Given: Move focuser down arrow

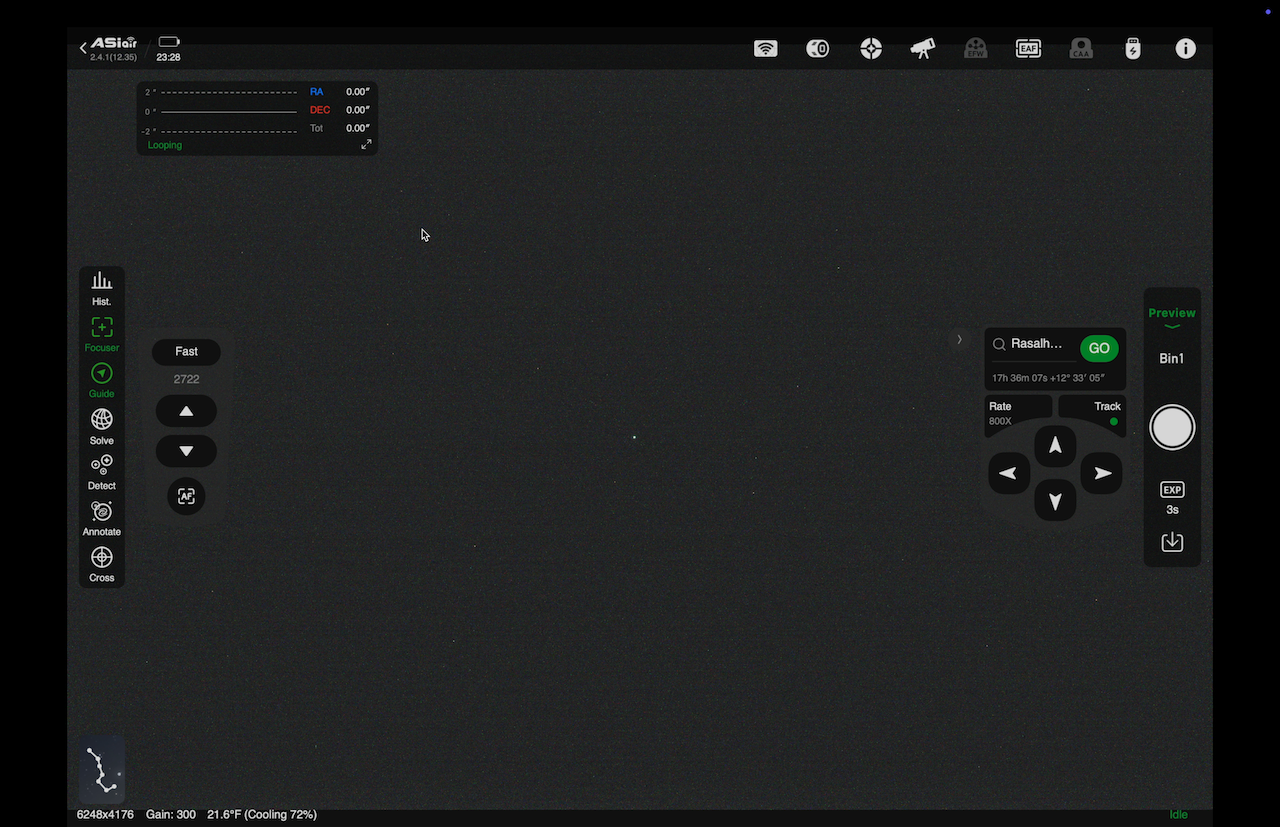Looking at the screenshot, I should [186, 451].
